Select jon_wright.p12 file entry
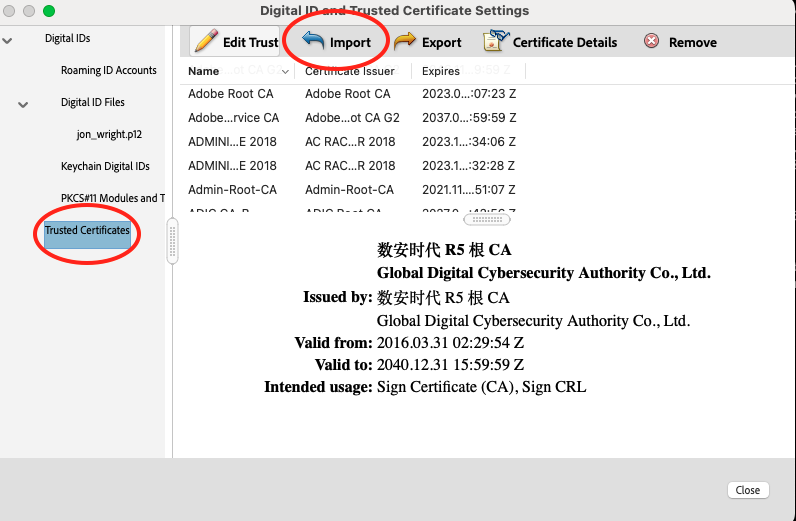This screenshot has width=796, height=521. 109,134
